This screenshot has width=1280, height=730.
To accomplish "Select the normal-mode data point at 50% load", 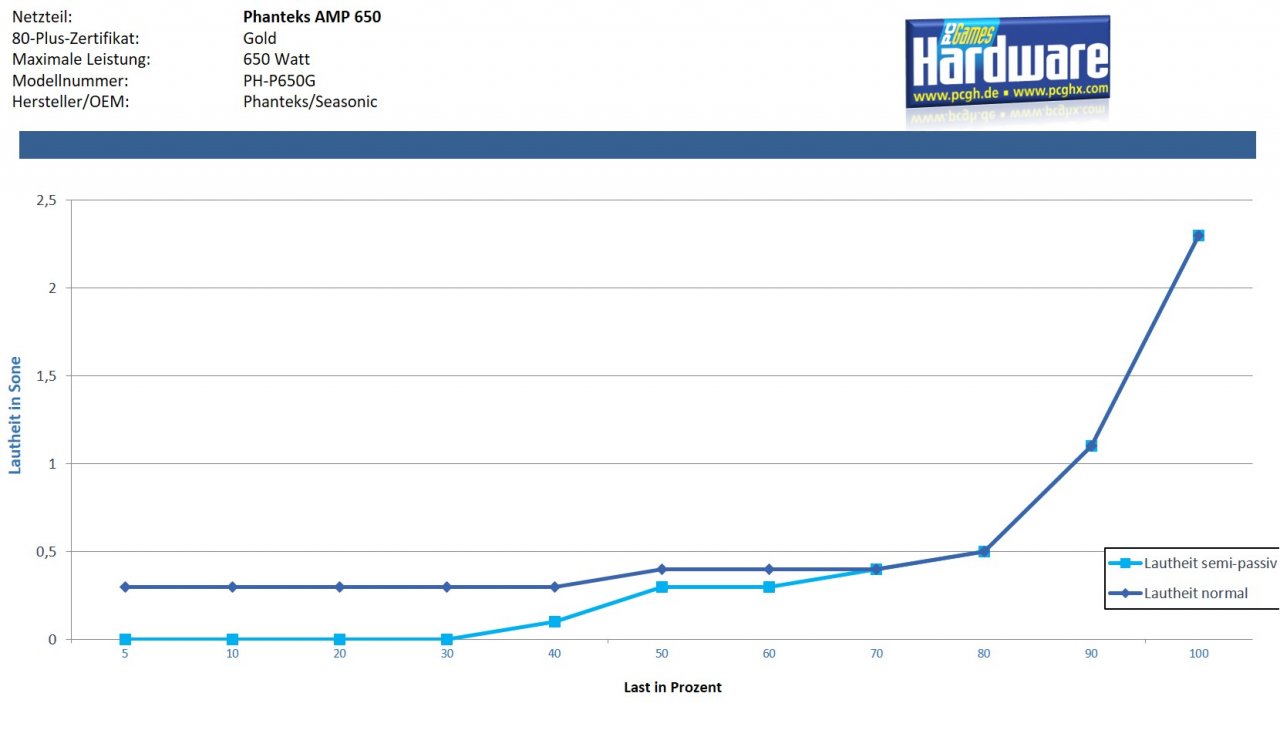I will [662, 569].
